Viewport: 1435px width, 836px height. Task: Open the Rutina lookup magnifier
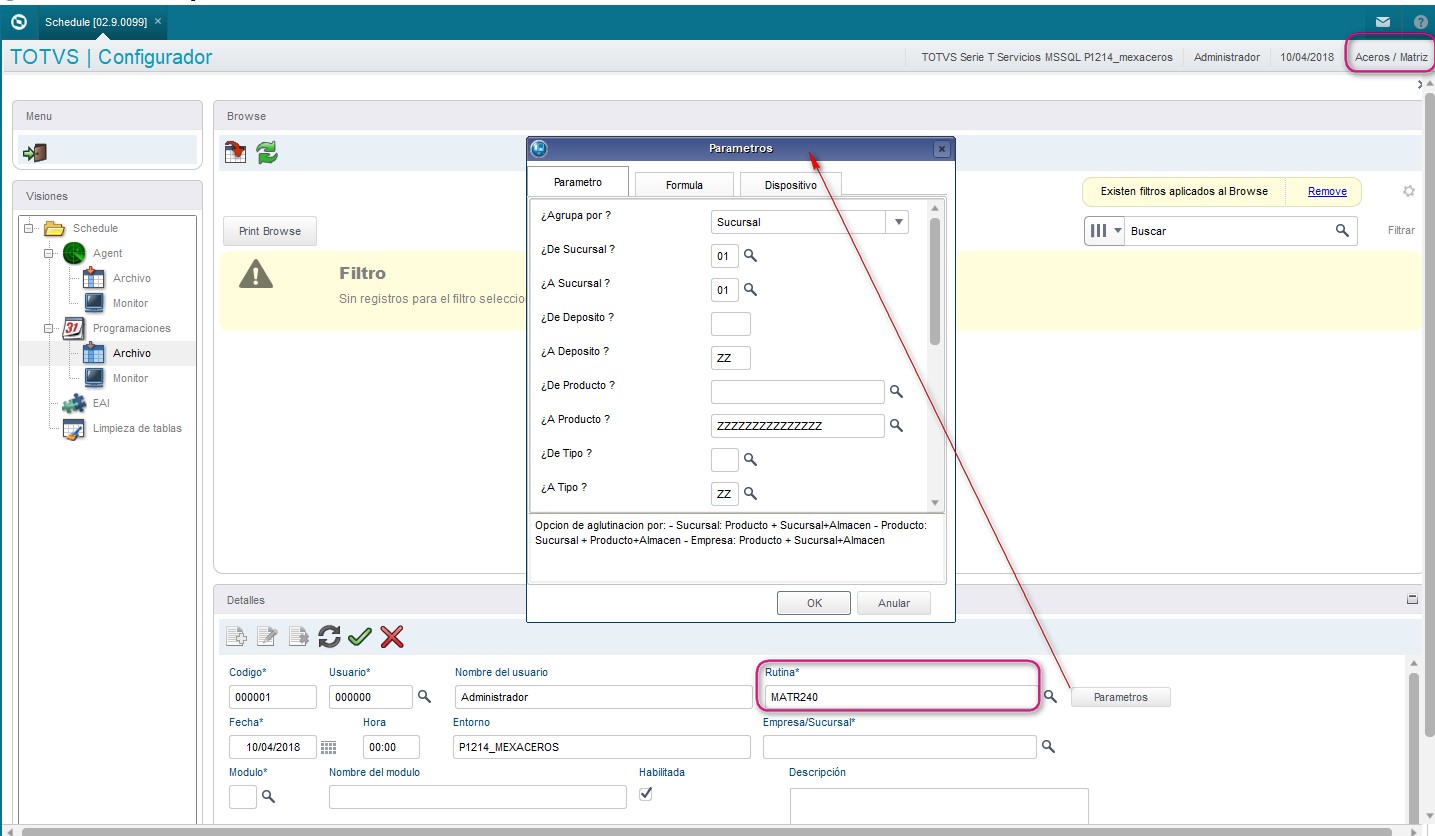[x=1050, y=696]
